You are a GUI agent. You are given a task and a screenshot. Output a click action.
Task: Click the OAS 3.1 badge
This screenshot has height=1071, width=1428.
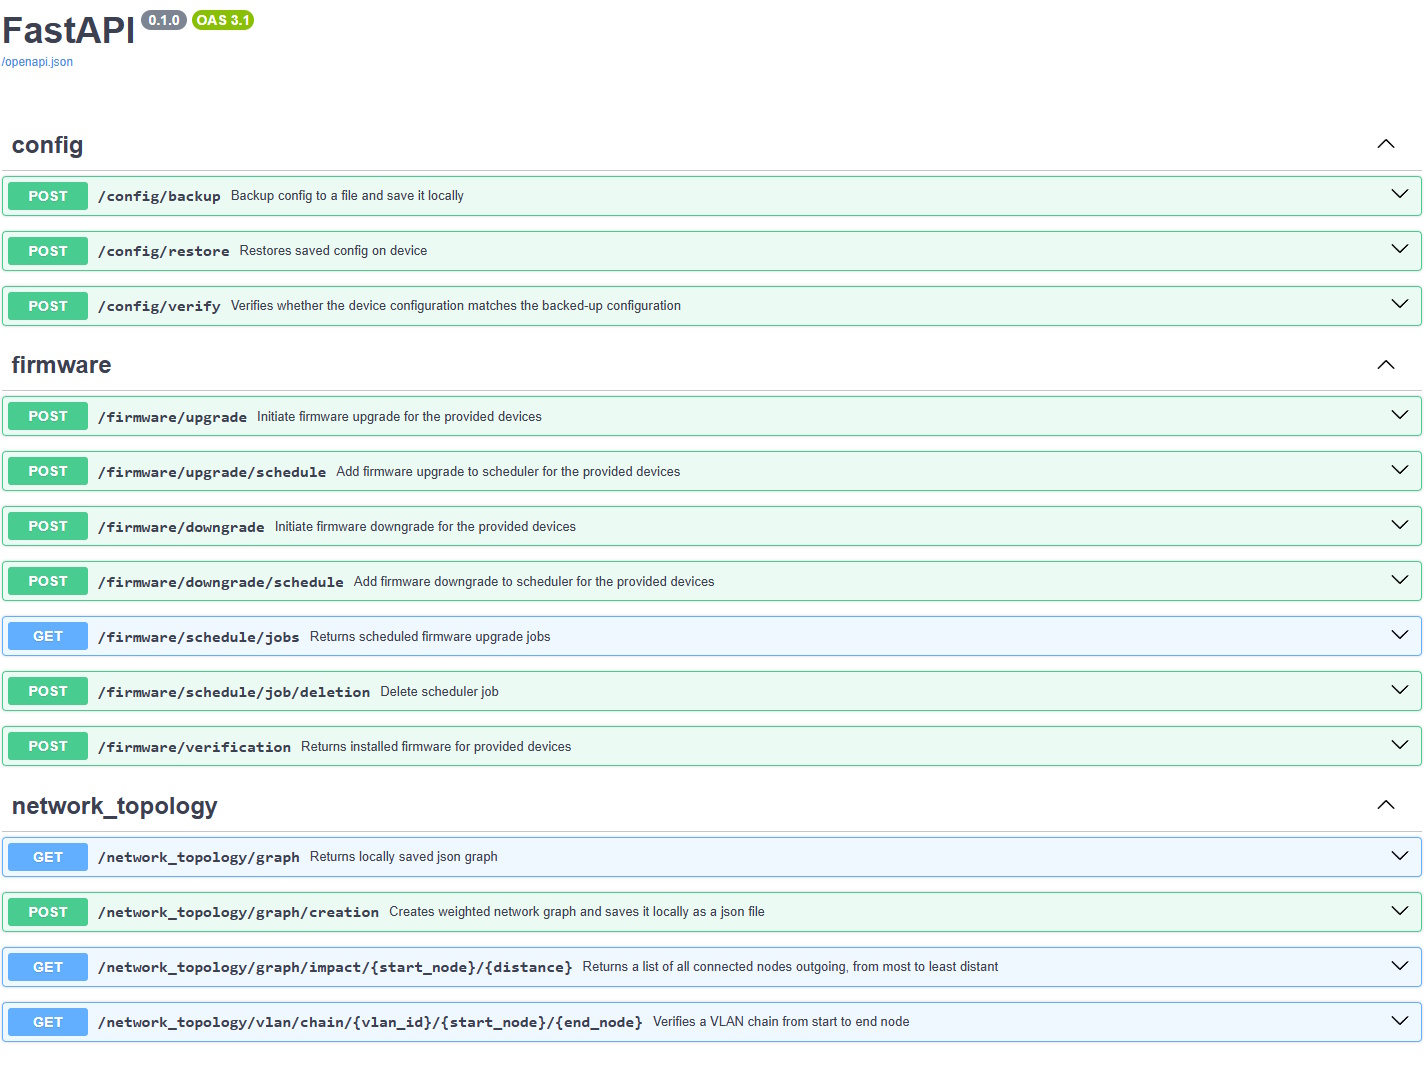tap(223, 20)
